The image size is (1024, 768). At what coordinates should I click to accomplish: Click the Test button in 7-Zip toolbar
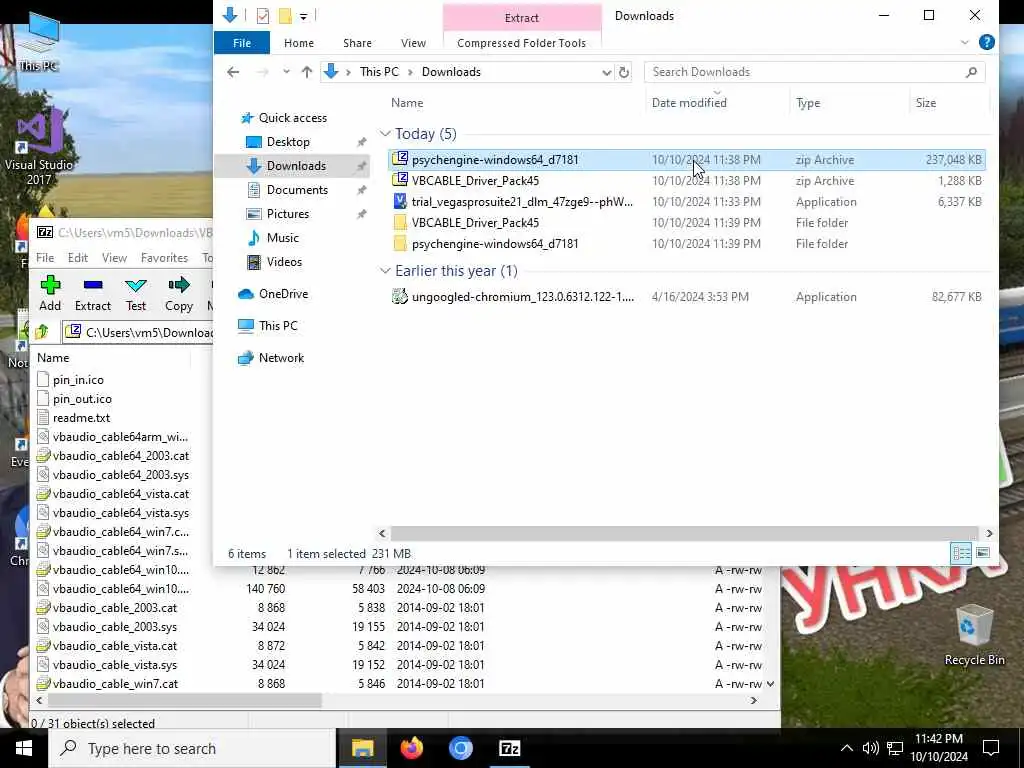136,293
